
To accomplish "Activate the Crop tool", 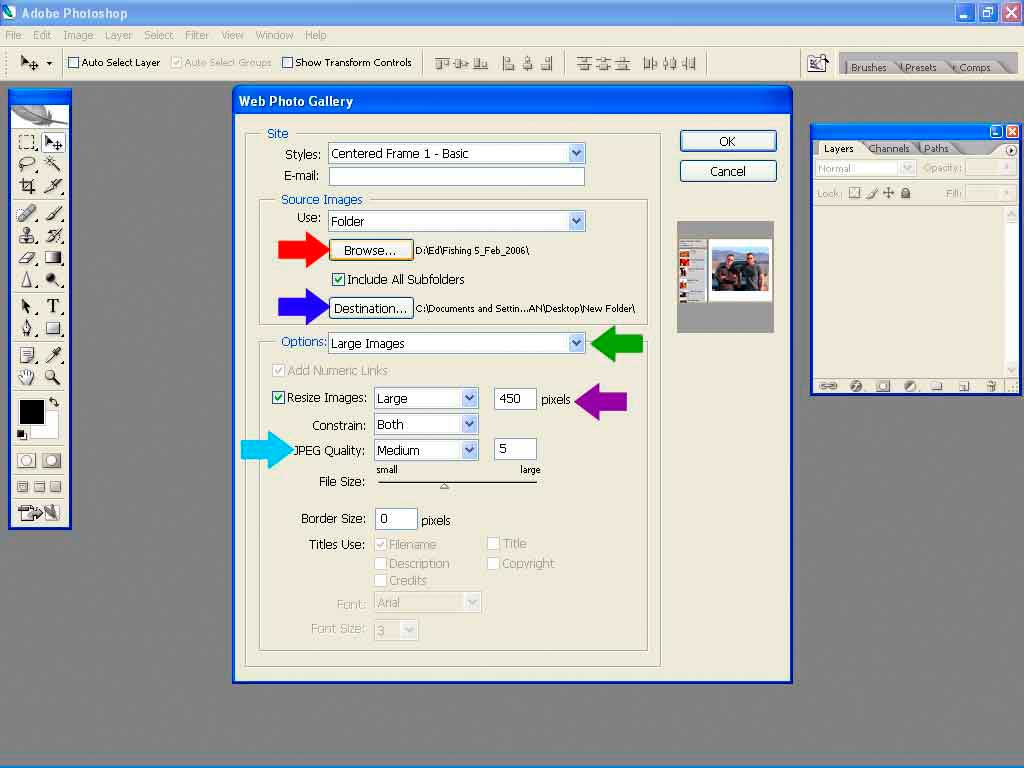I will [x=27, y=186].
